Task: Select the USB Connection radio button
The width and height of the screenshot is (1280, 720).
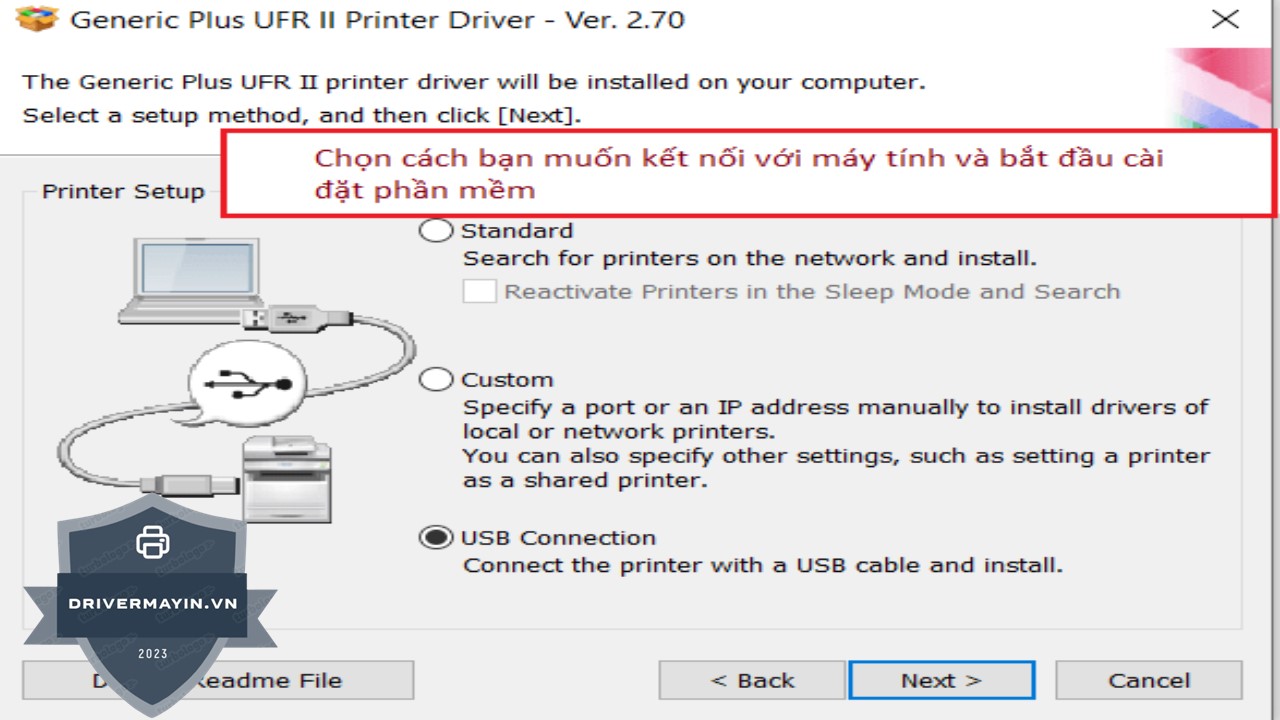Action: point(435,538)
